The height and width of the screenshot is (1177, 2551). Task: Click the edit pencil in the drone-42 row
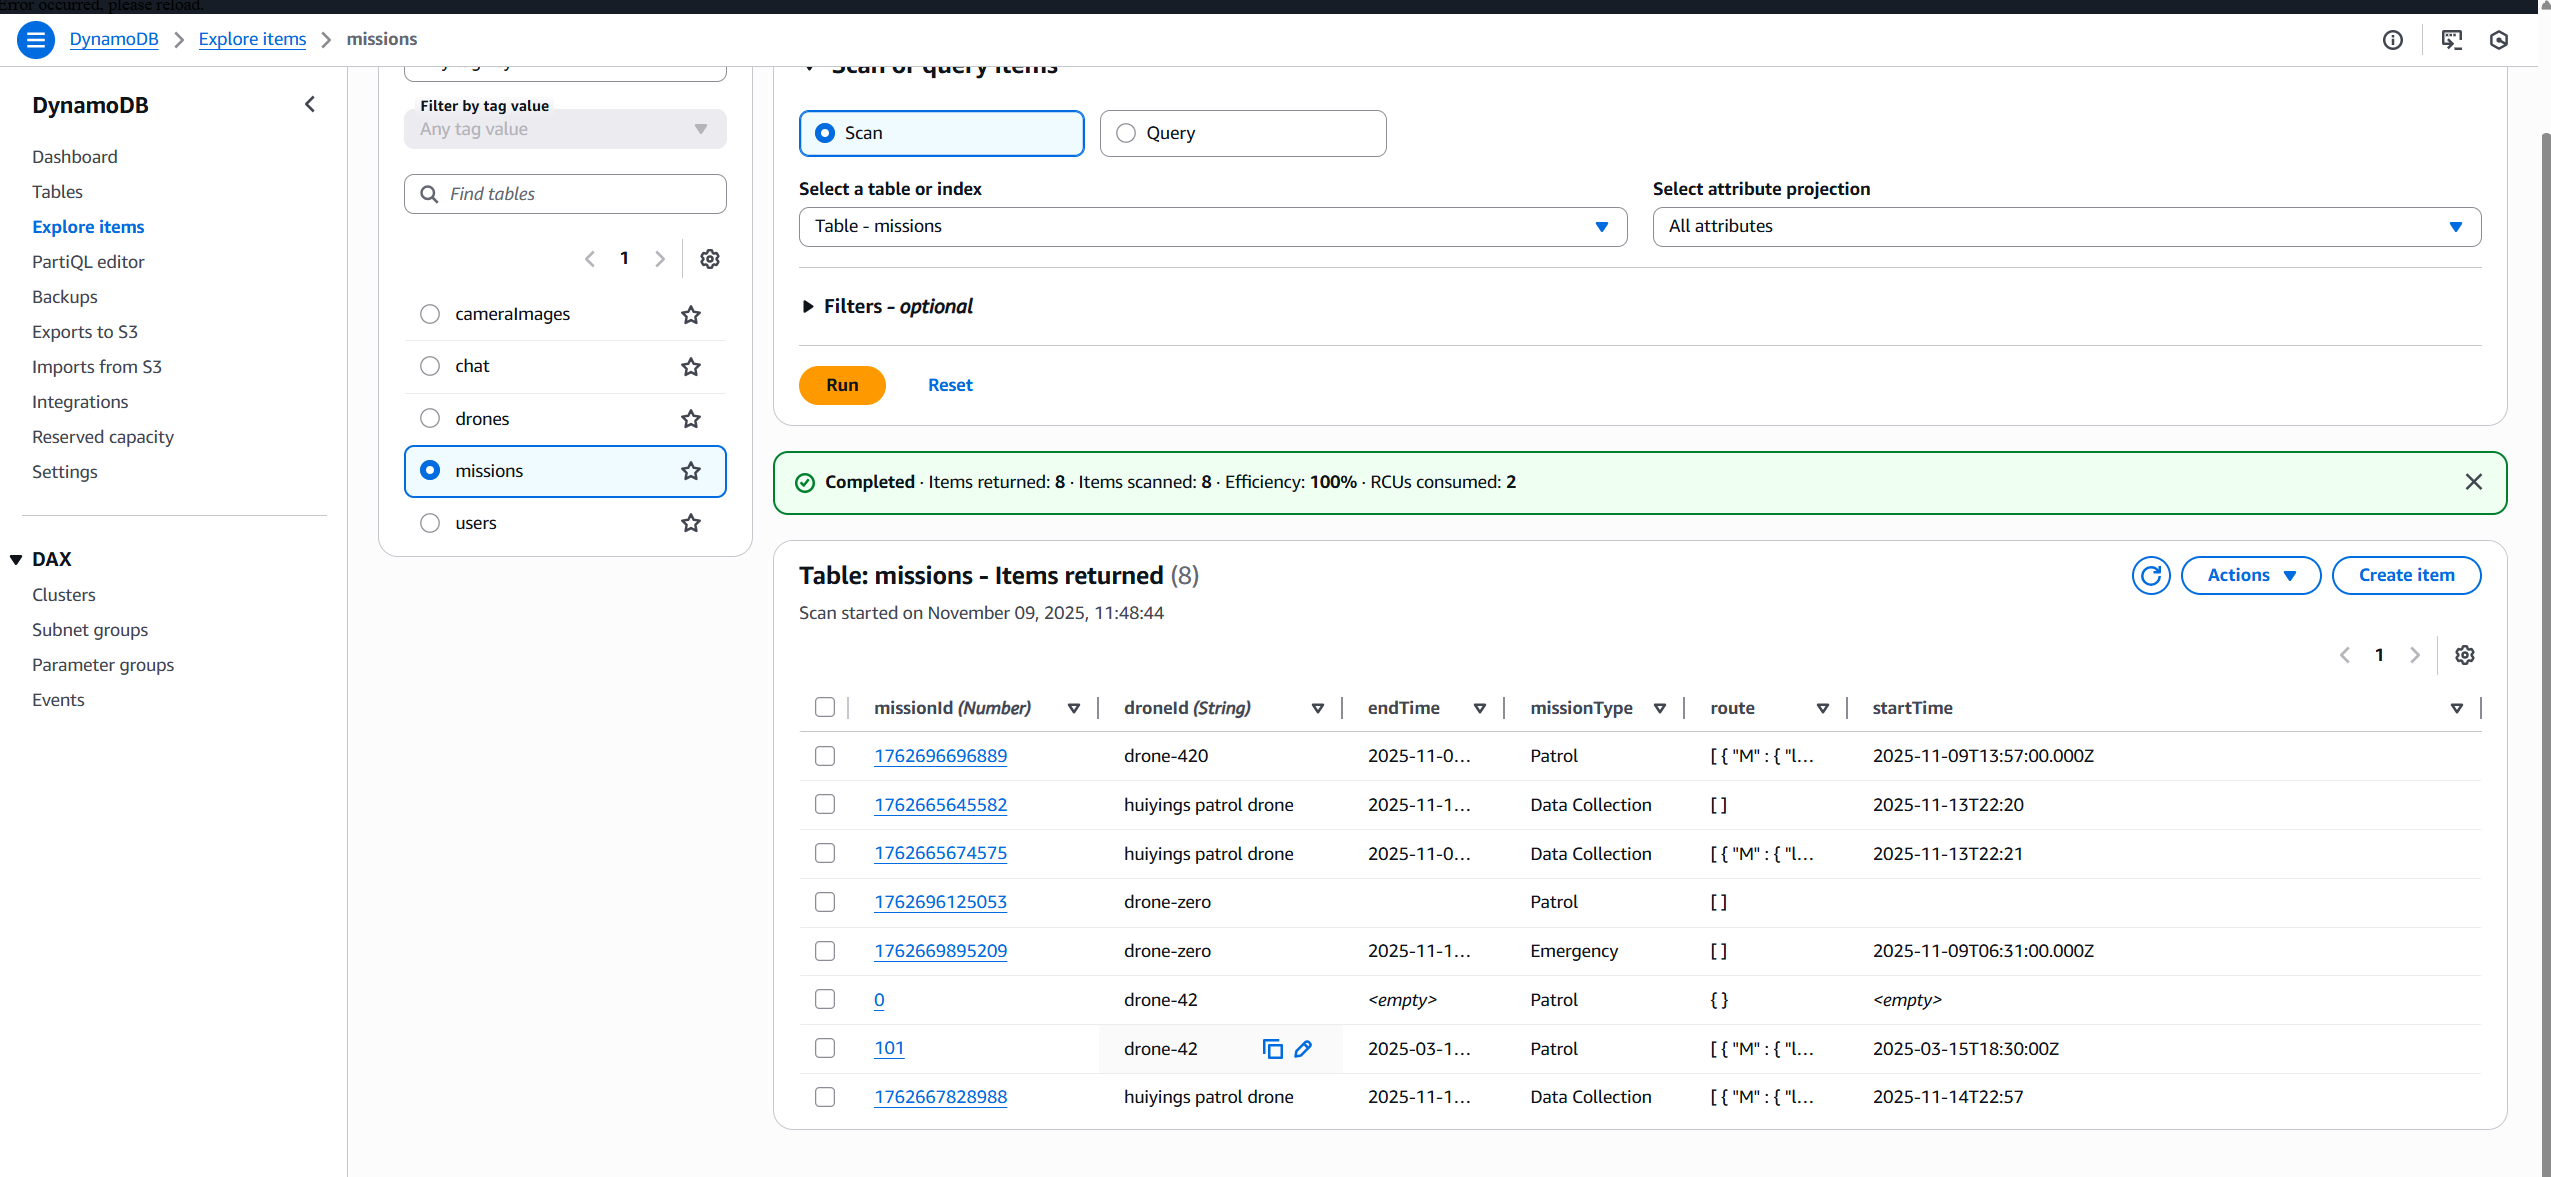click(1303, 1049)
